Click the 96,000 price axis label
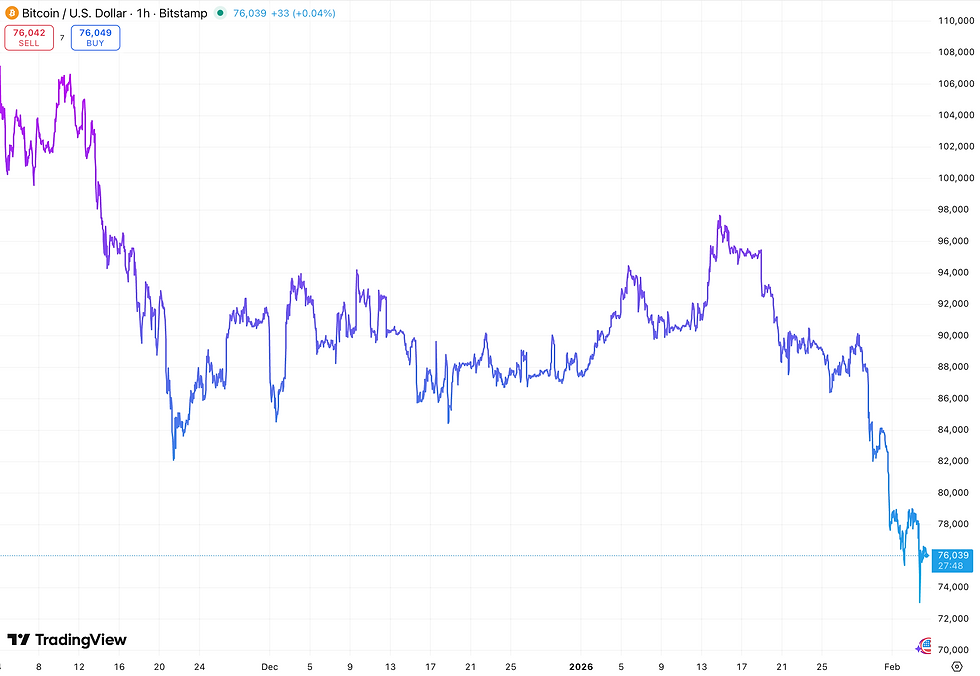Image resolution: width=980 pixels, height=676 pixels. 954,241
